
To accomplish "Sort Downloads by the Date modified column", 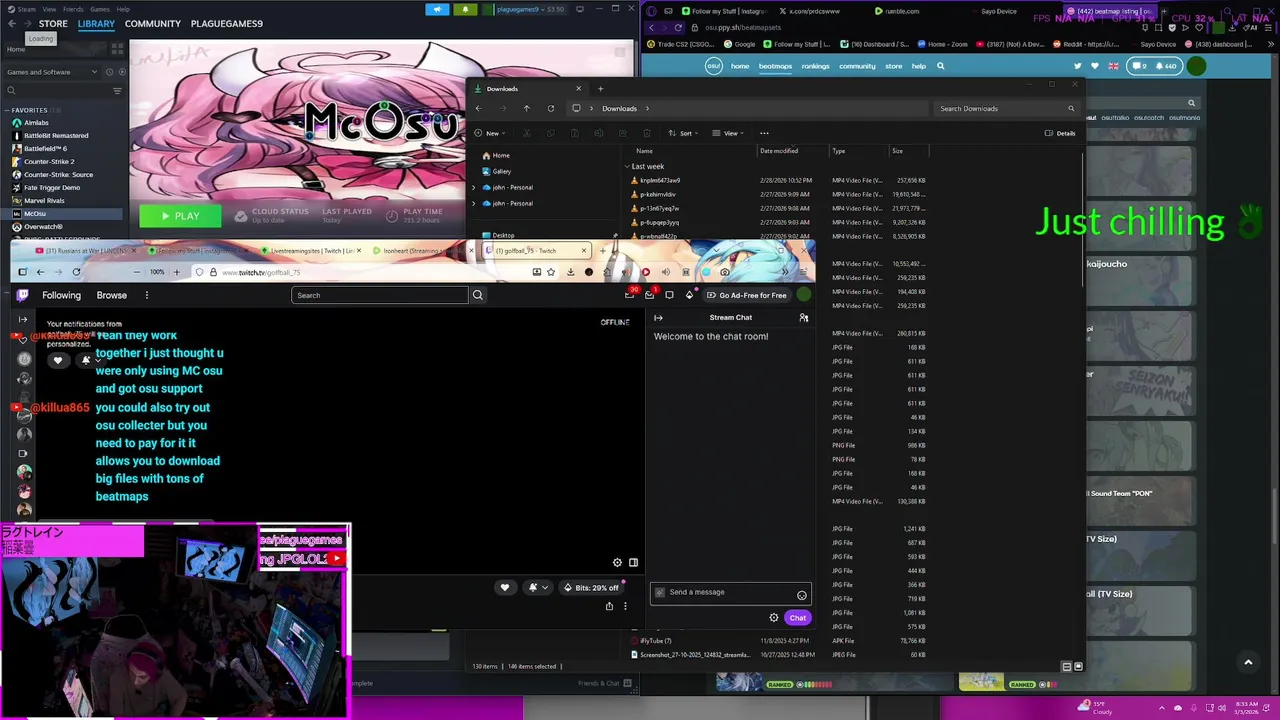I will (x=779, y=151).
